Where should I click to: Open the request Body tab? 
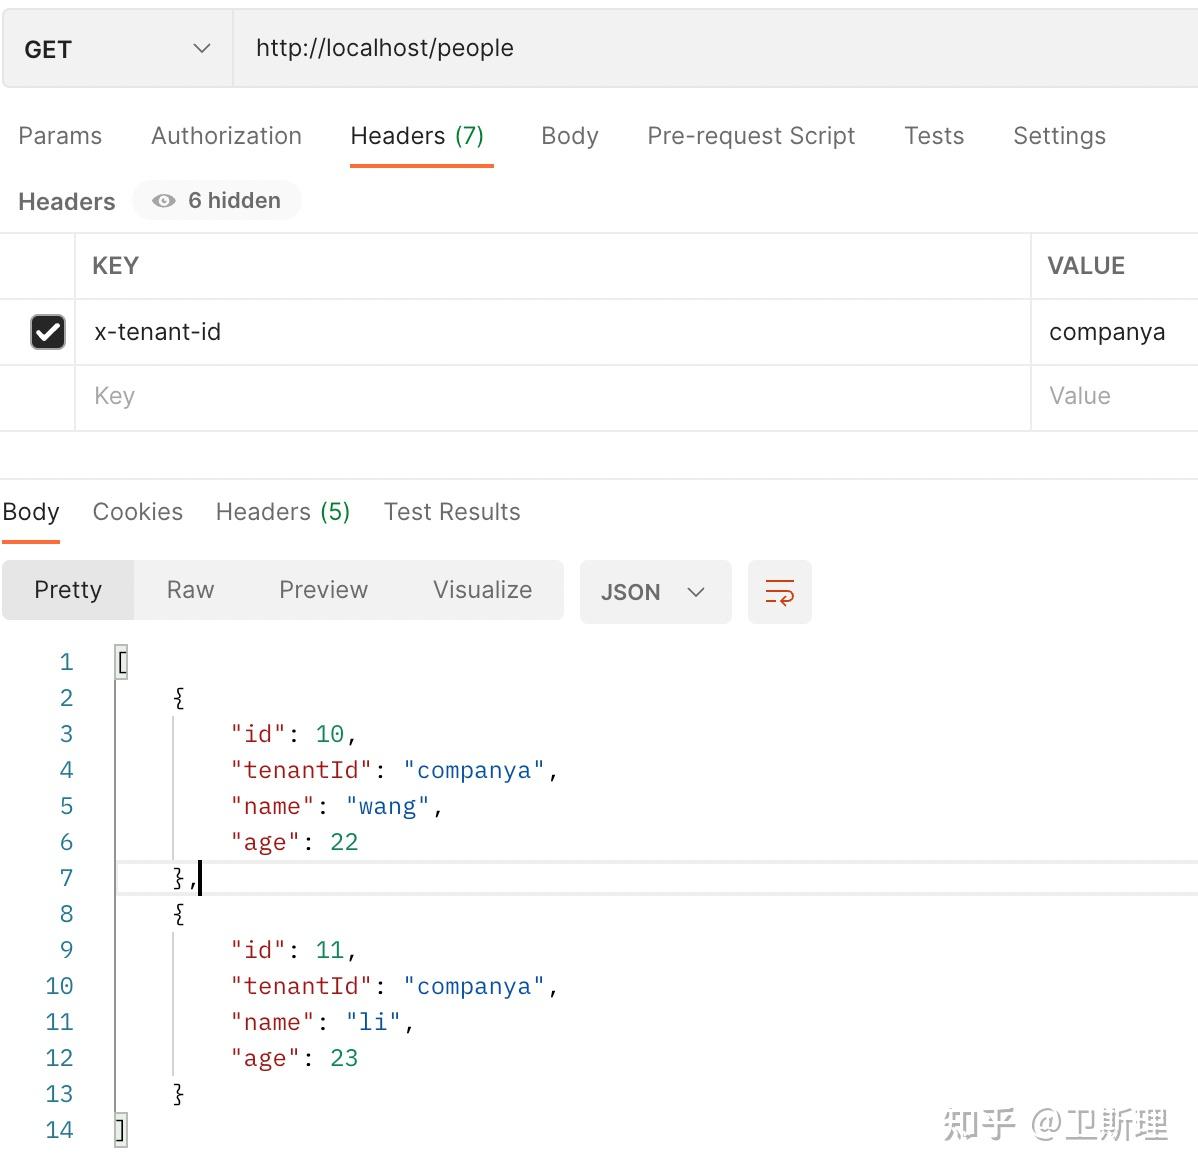coord(570,135)
